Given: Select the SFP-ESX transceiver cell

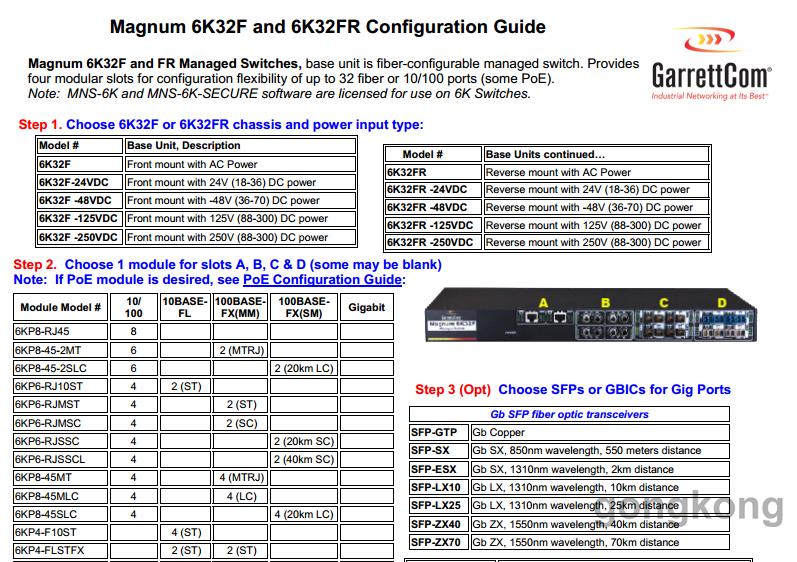Looking at the screenshot, I should (x=439, y=469).
